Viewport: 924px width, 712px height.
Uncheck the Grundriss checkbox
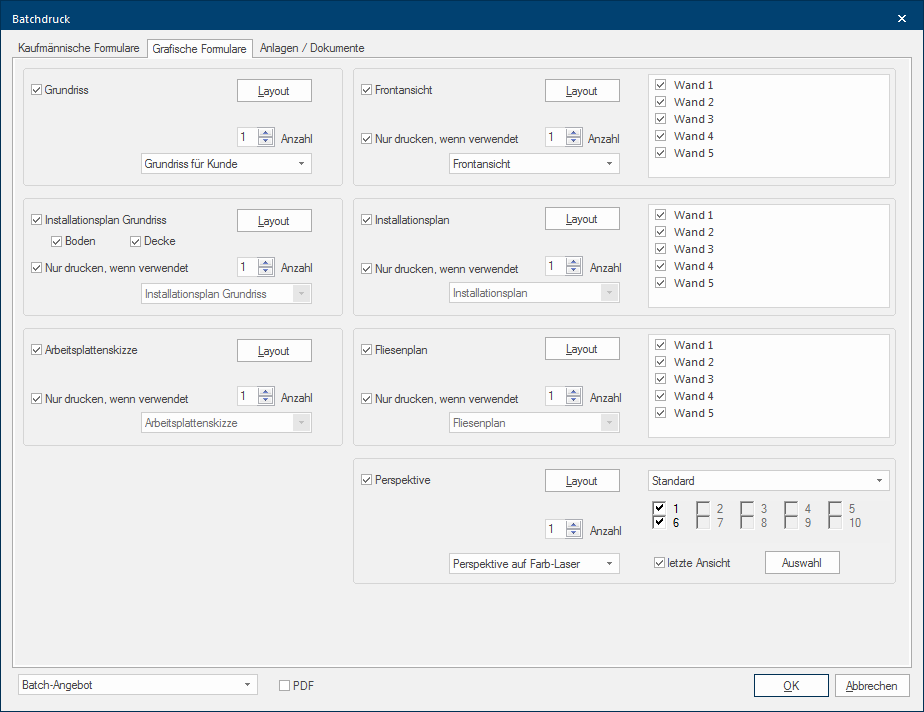pyautogui.click(x=37, y=90)
